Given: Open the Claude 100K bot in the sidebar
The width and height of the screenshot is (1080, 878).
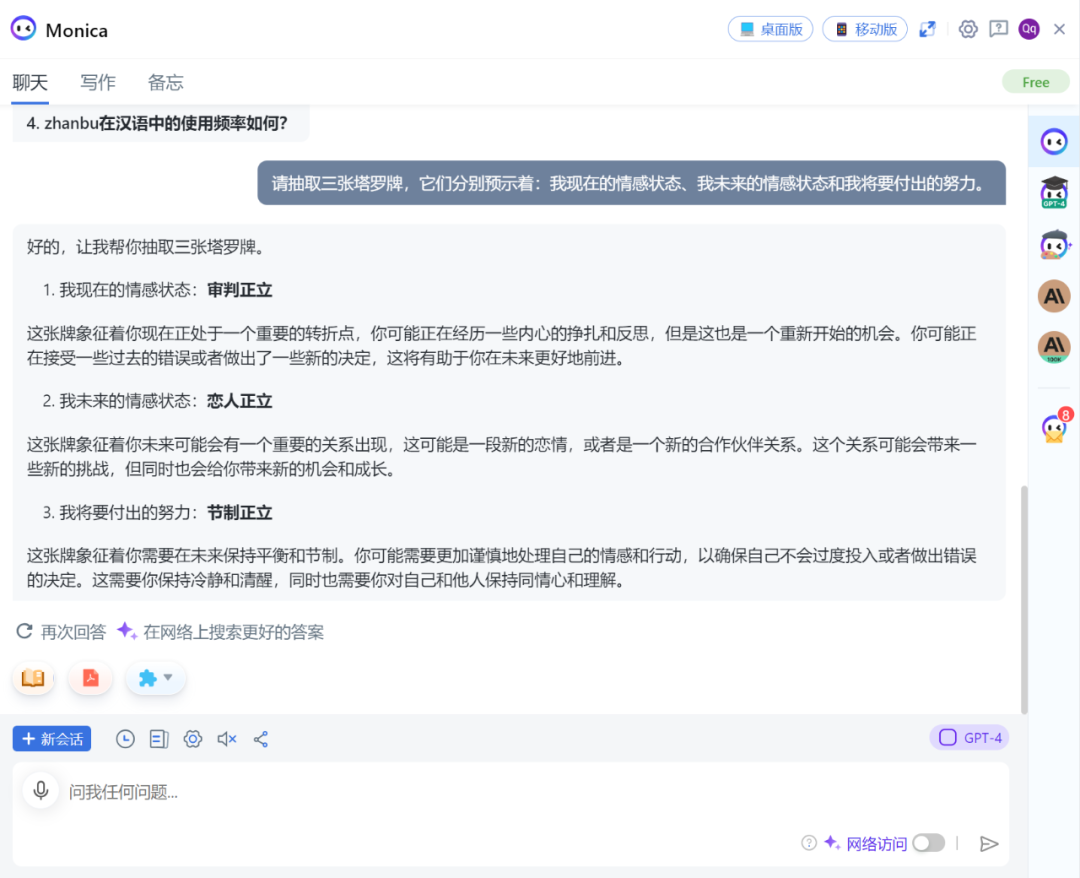Looking at the screenshot, I should tap(1055, 348).
